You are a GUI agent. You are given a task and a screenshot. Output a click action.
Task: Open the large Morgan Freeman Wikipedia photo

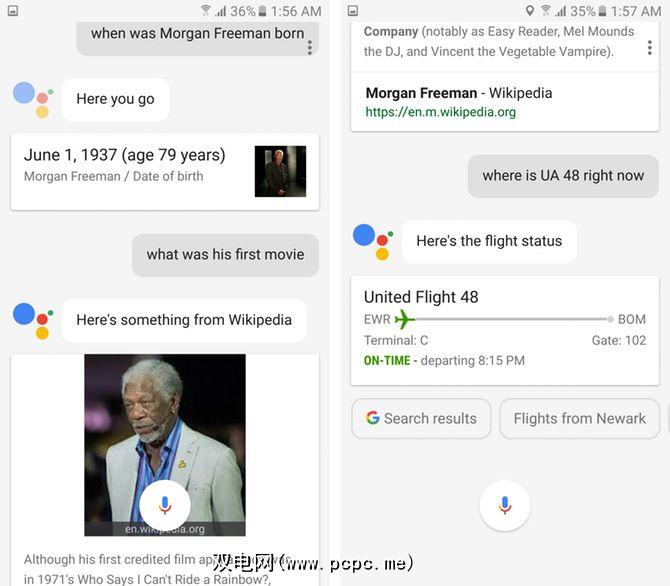click(165, 445)
